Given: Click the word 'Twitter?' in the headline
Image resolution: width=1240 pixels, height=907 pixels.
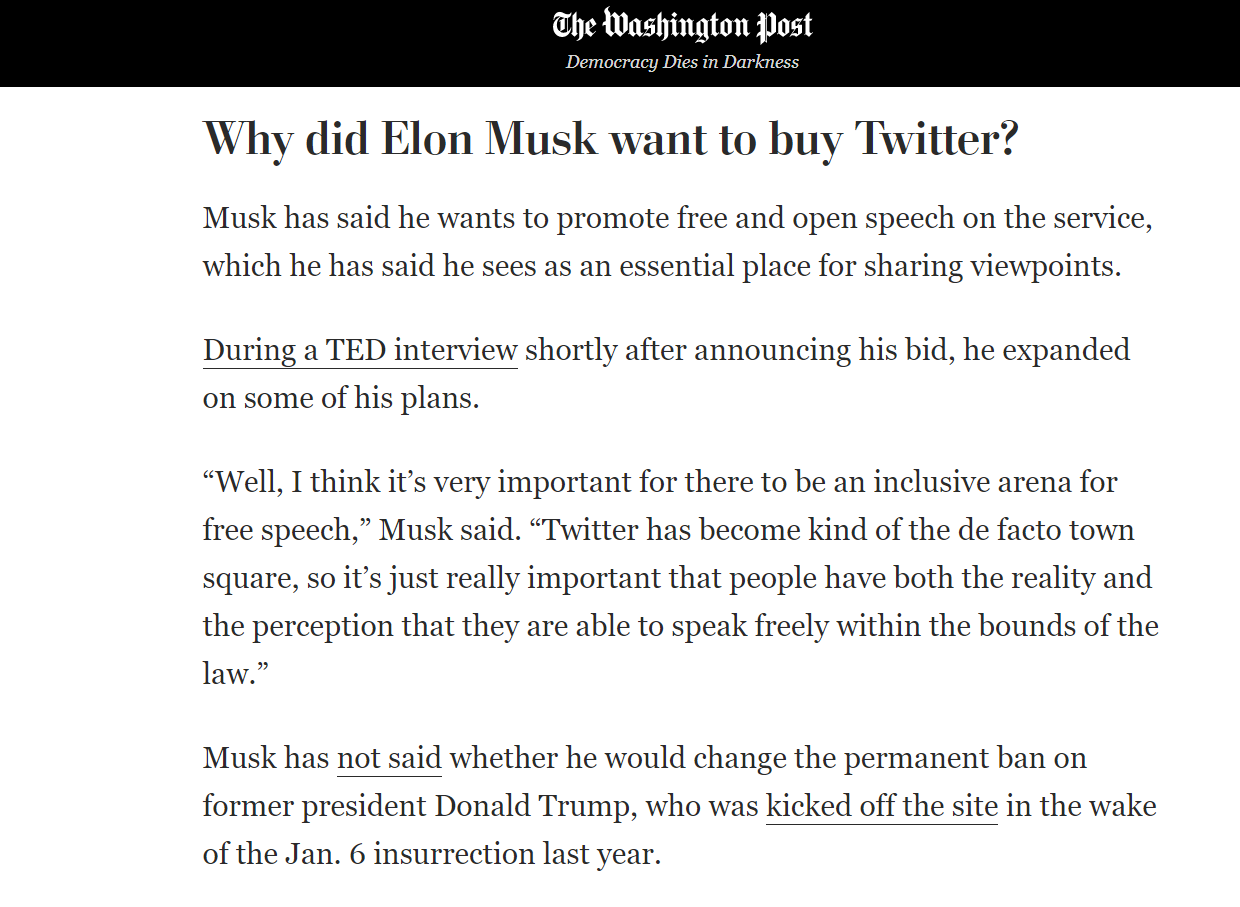Looking at the screenshot, I should click(x=936, y=139).
